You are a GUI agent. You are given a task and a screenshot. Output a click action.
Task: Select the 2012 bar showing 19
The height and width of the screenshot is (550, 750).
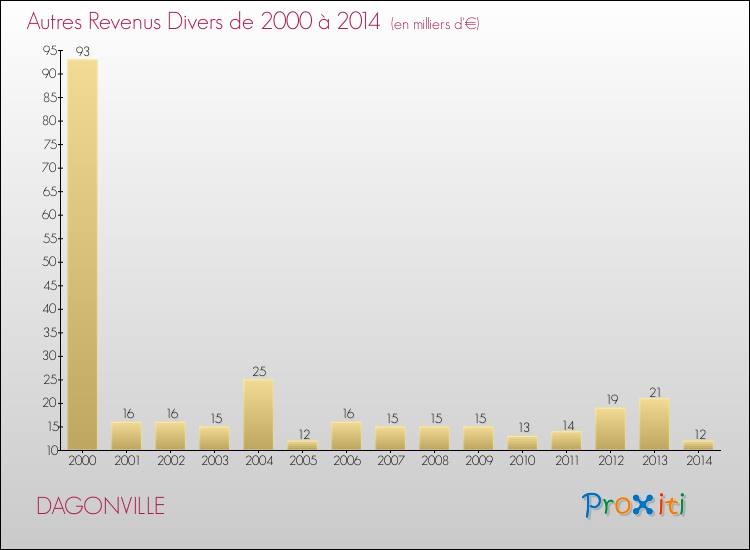tap(610, 429)
